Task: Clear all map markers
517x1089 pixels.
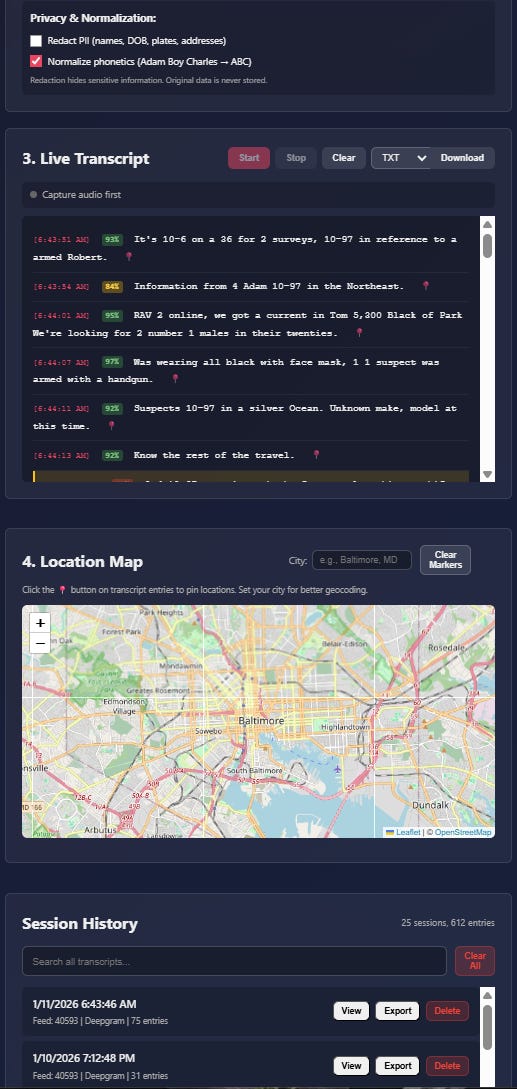Action: click(x=445, y=560)
